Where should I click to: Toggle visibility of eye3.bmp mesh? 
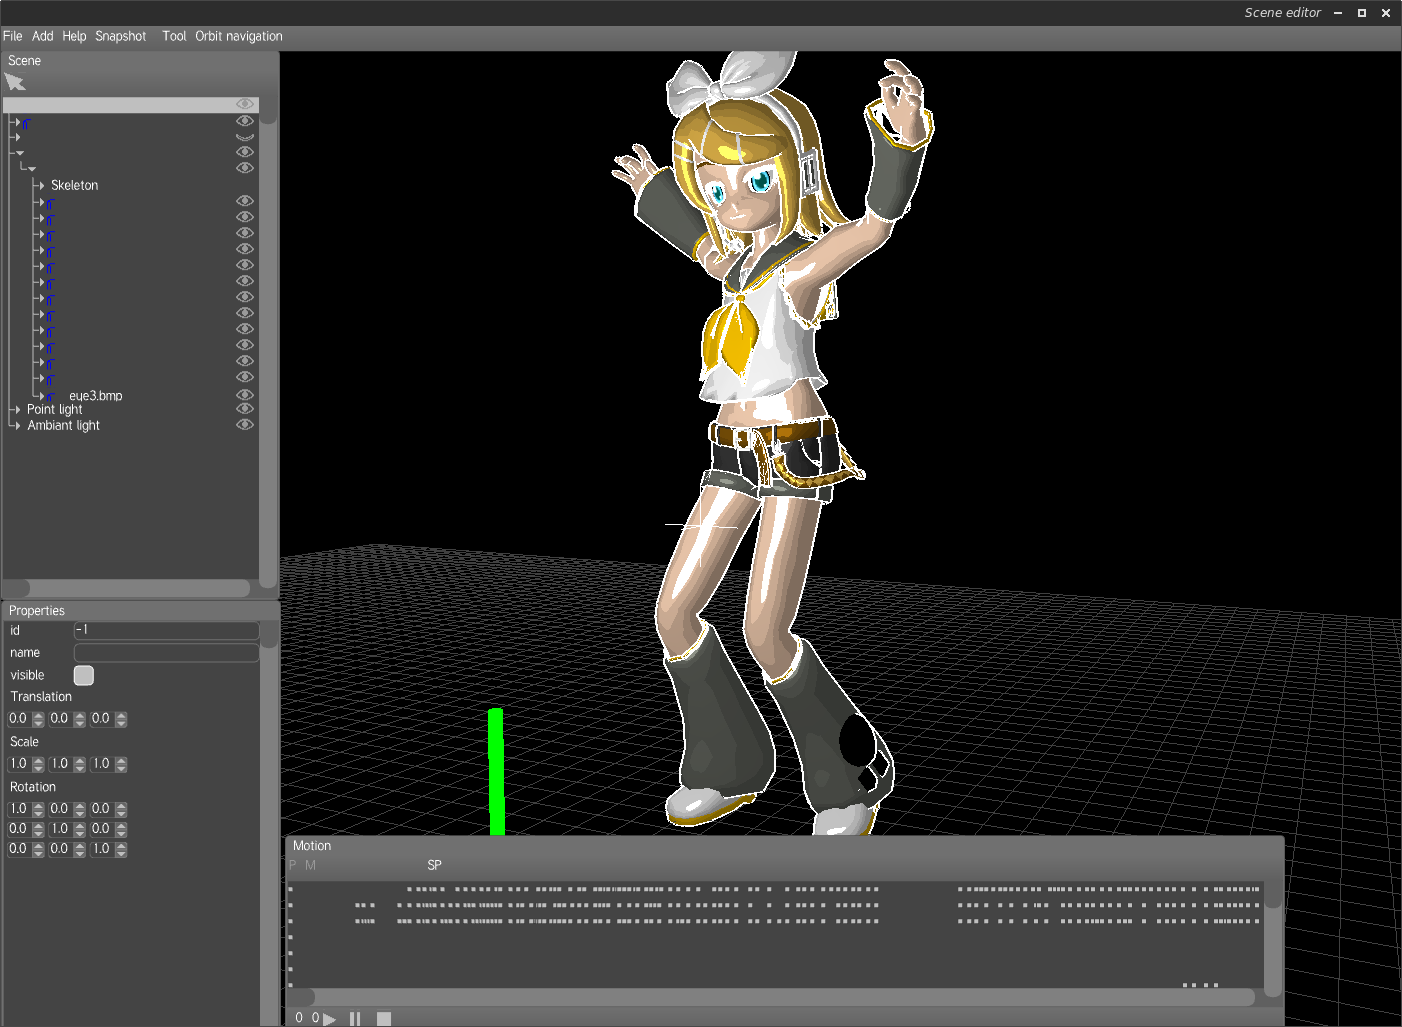[244, 394]
